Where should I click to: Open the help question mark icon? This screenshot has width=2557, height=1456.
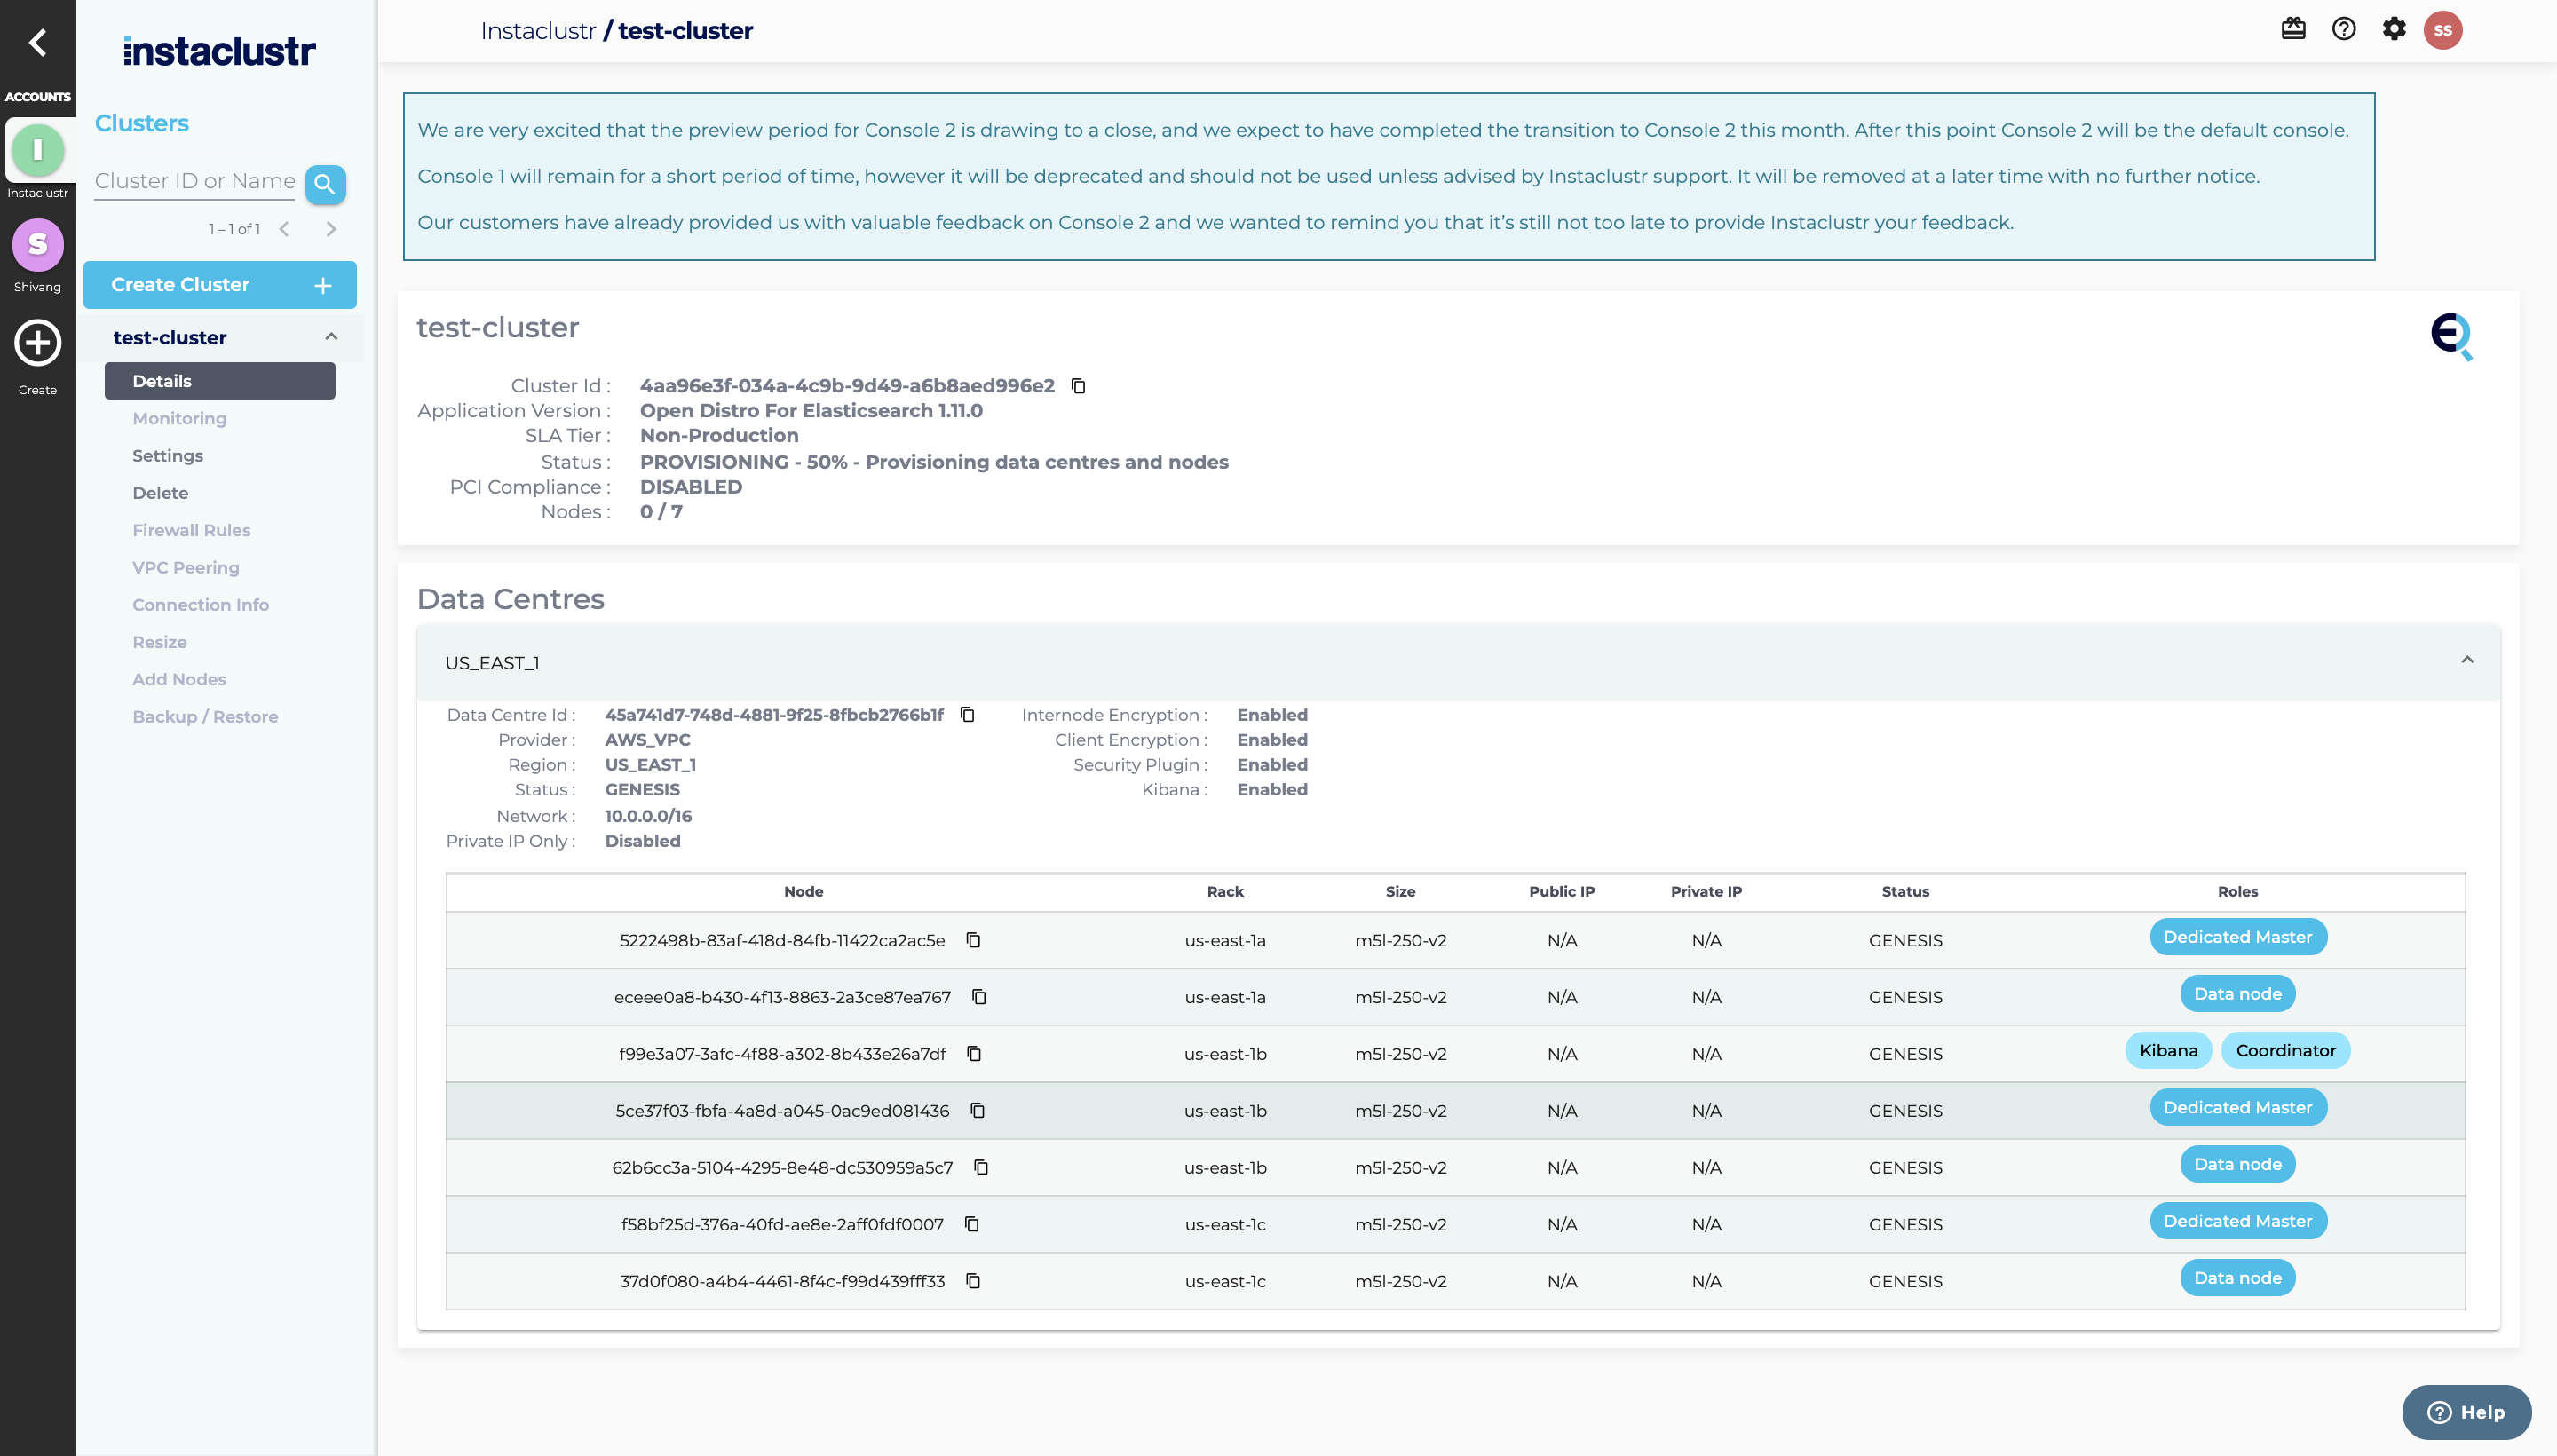(2343, 29)
